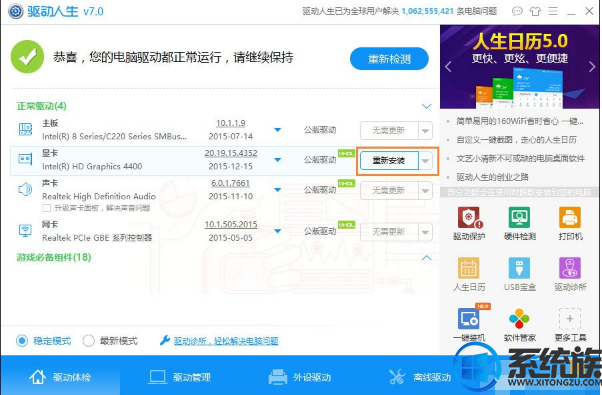Open the action dropdown arrow in the 声卡 row
The image size is (602, 395).
tap(425, 191)
